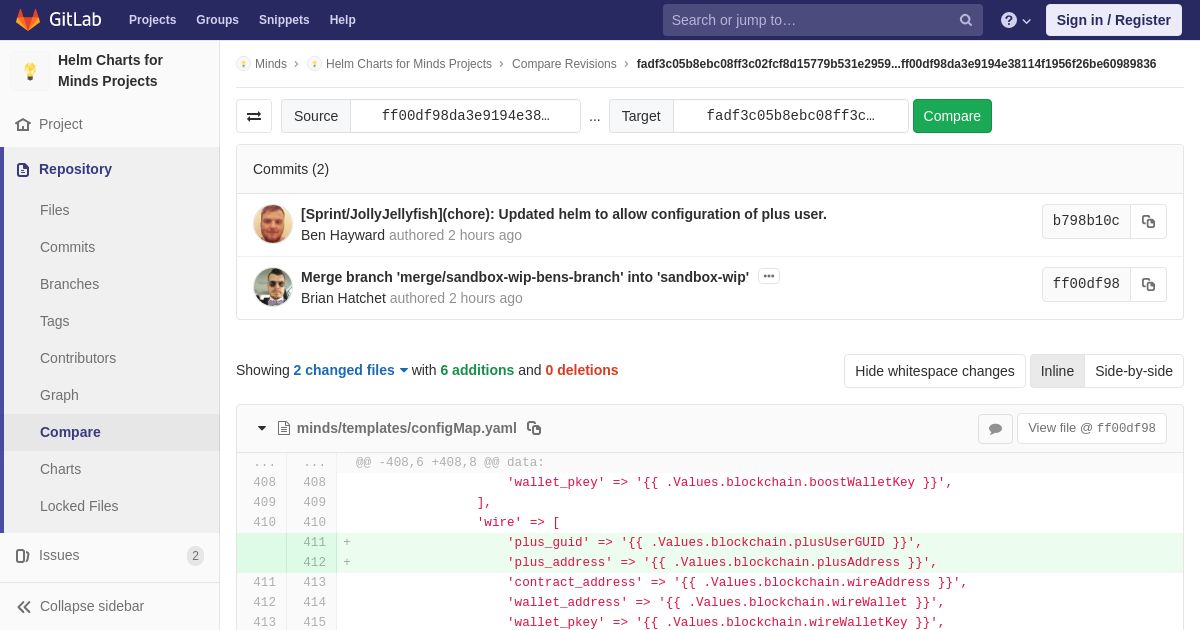
Task: Open Commits in sidebar
Action: pyautogui.click(x=67, y=247)
